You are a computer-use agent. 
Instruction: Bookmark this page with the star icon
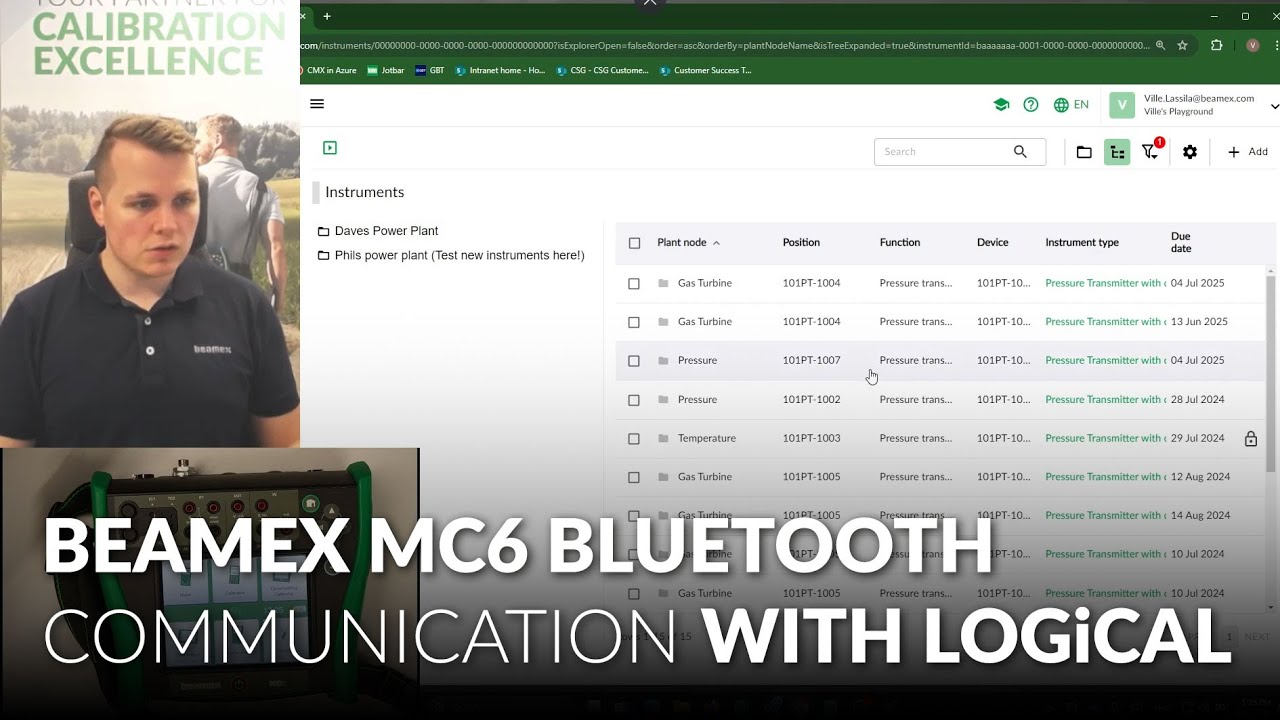click(1183, 45)
